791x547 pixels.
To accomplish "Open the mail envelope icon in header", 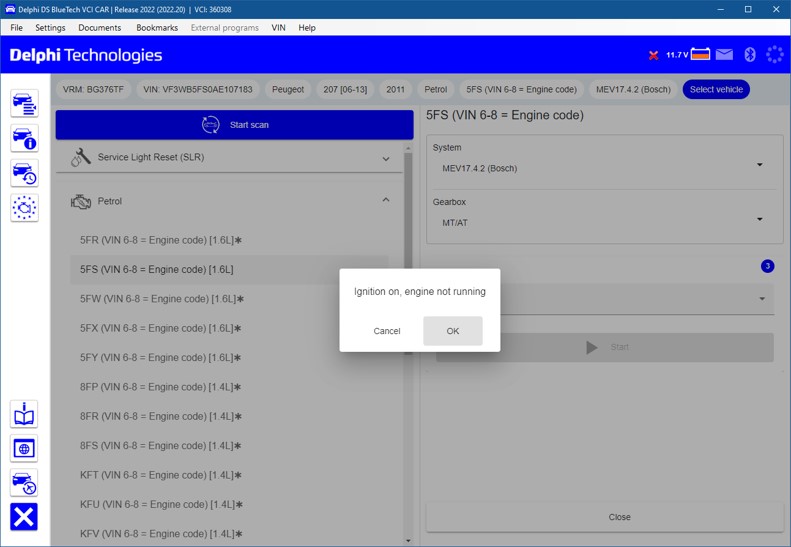I will 724,54.
